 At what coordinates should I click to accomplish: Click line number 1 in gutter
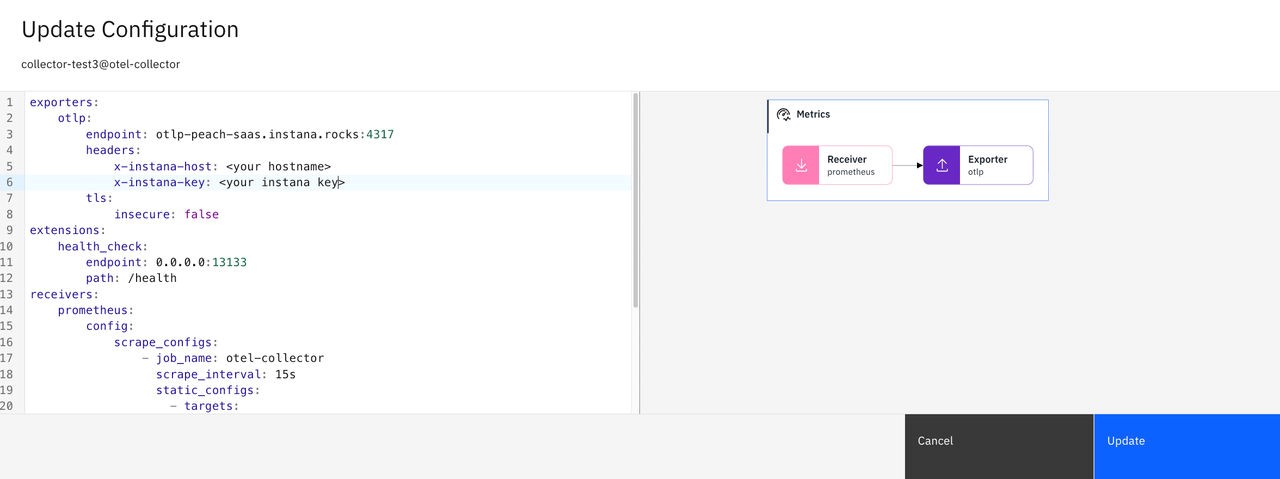click(9, 102)
